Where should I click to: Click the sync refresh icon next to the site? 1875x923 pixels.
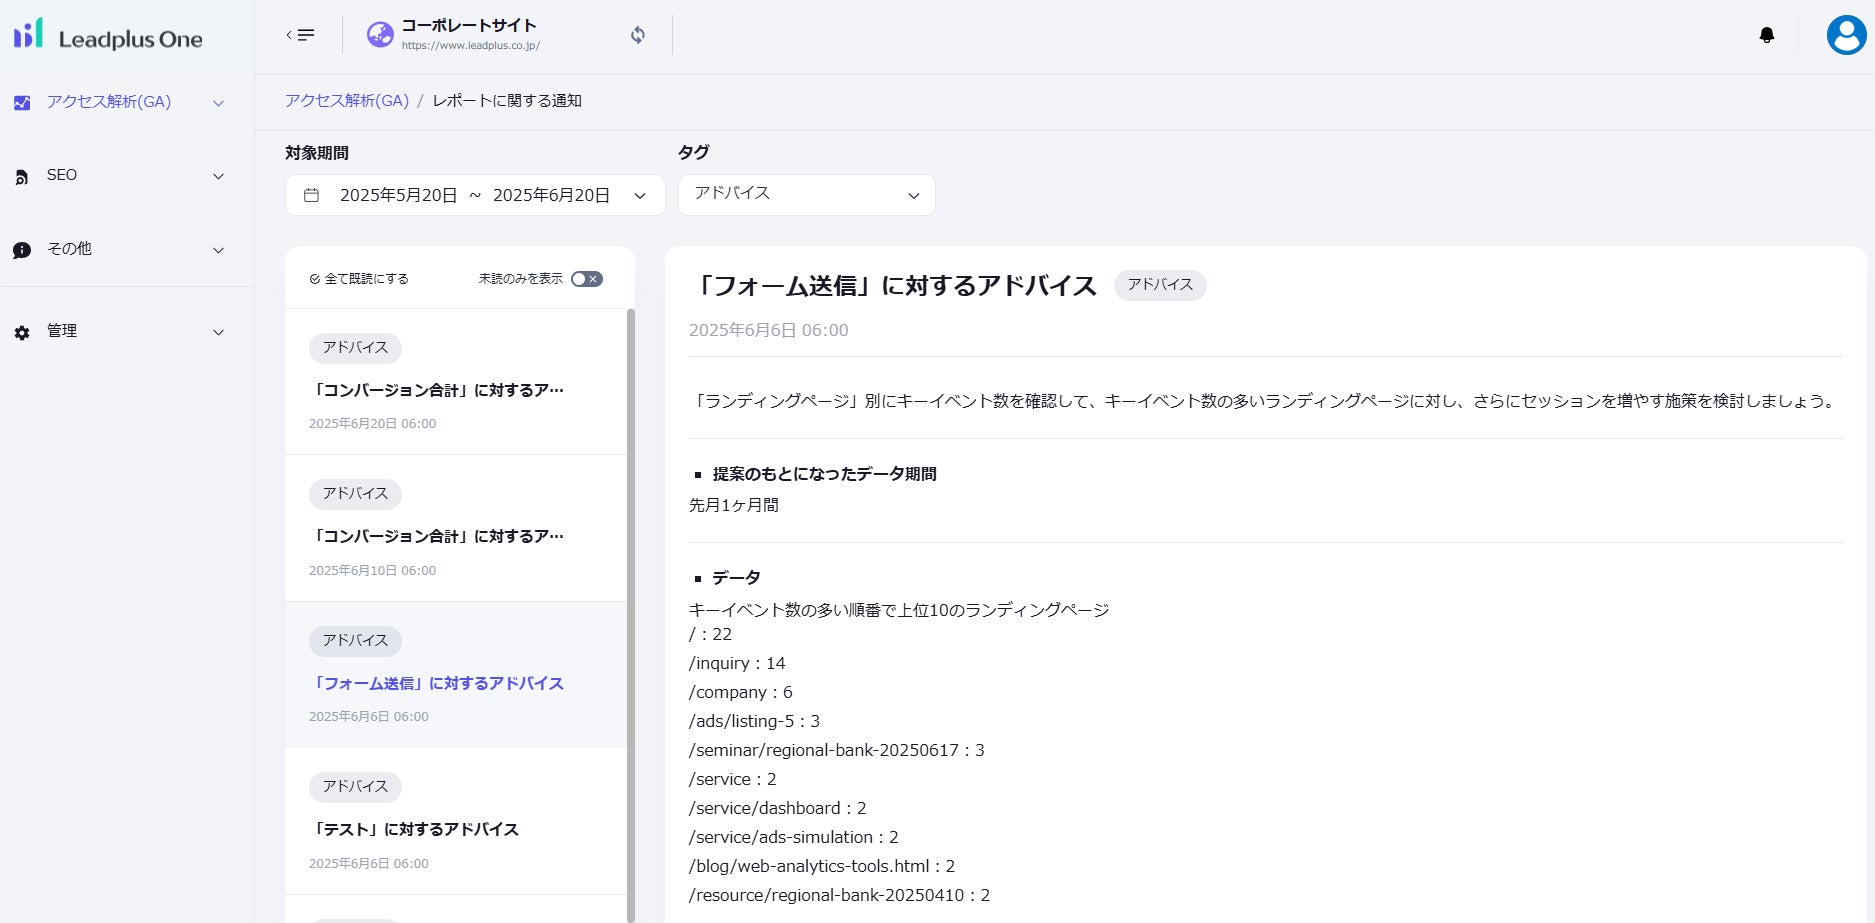click(x=638, y=35)
